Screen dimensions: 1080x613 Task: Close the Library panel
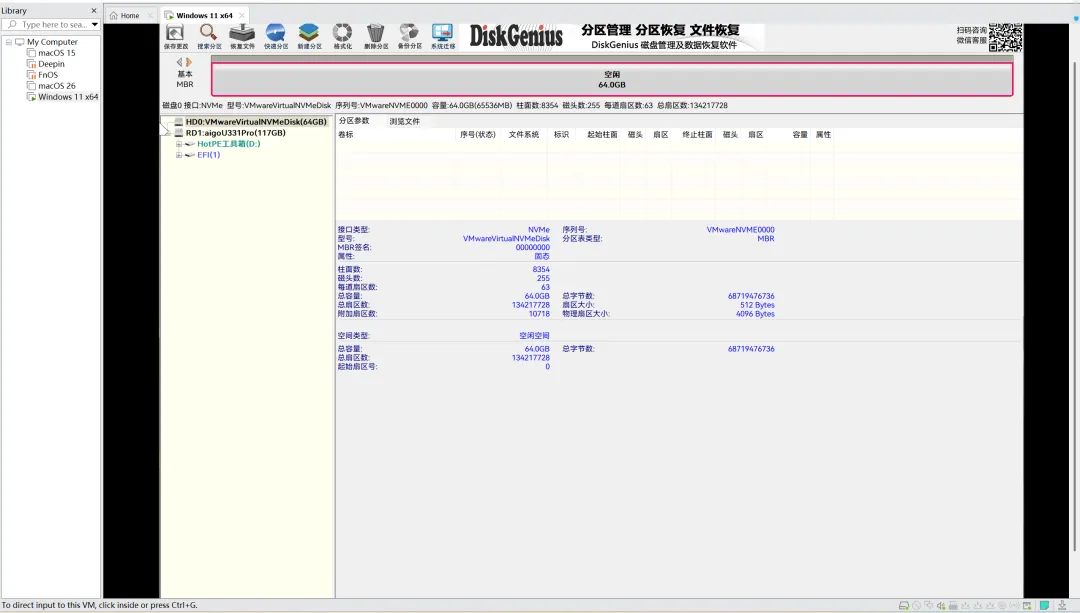click(x=94, y=10)
